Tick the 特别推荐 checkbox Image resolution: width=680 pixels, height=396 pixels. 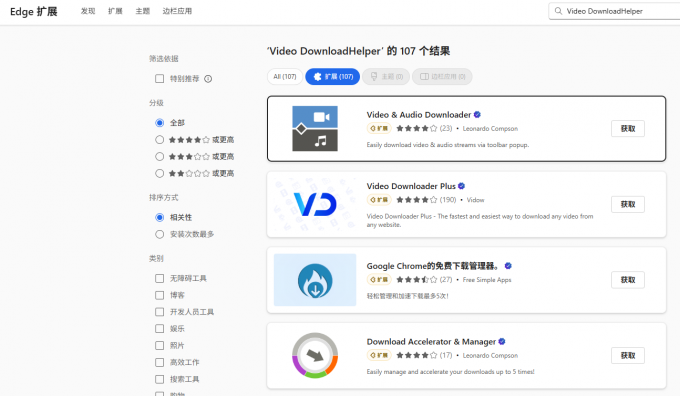[160, 79]
